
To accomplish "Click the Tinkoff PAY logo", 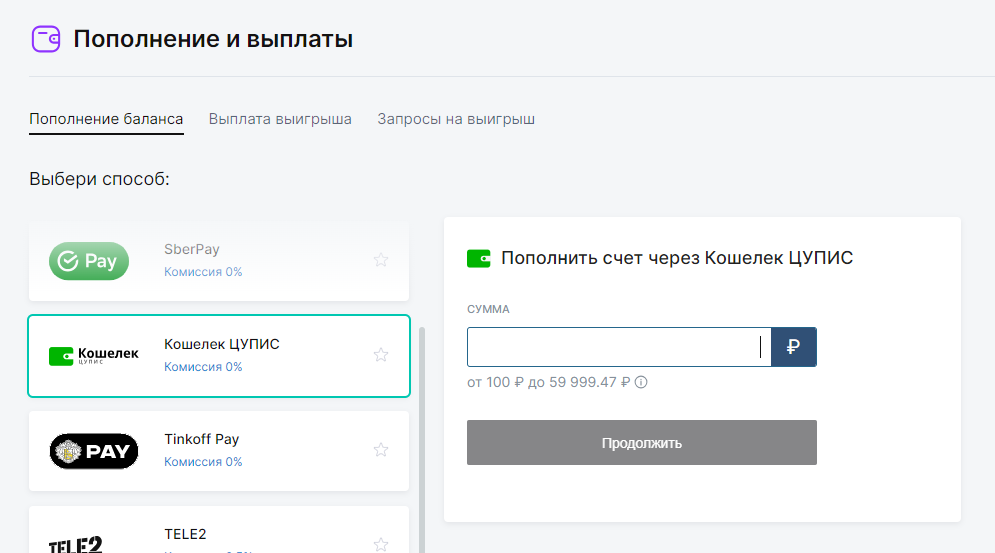I will (94, 451).
